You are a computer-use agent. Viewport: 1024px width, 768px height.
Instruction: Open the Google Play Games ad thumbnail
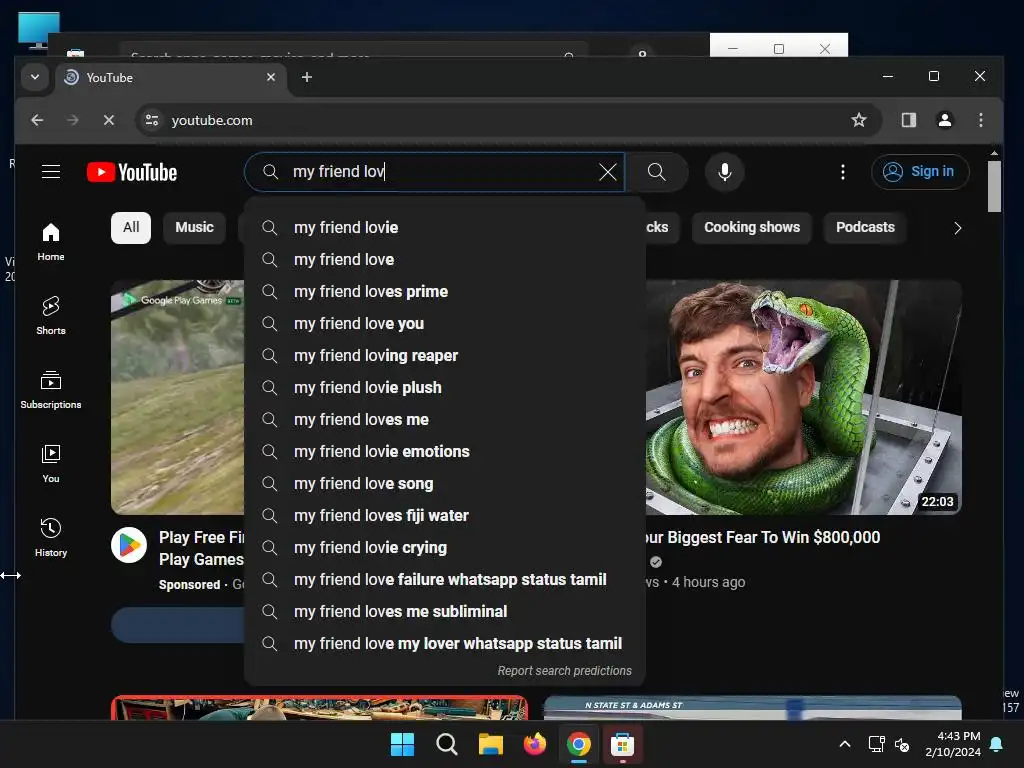click(x=178, y=397)
